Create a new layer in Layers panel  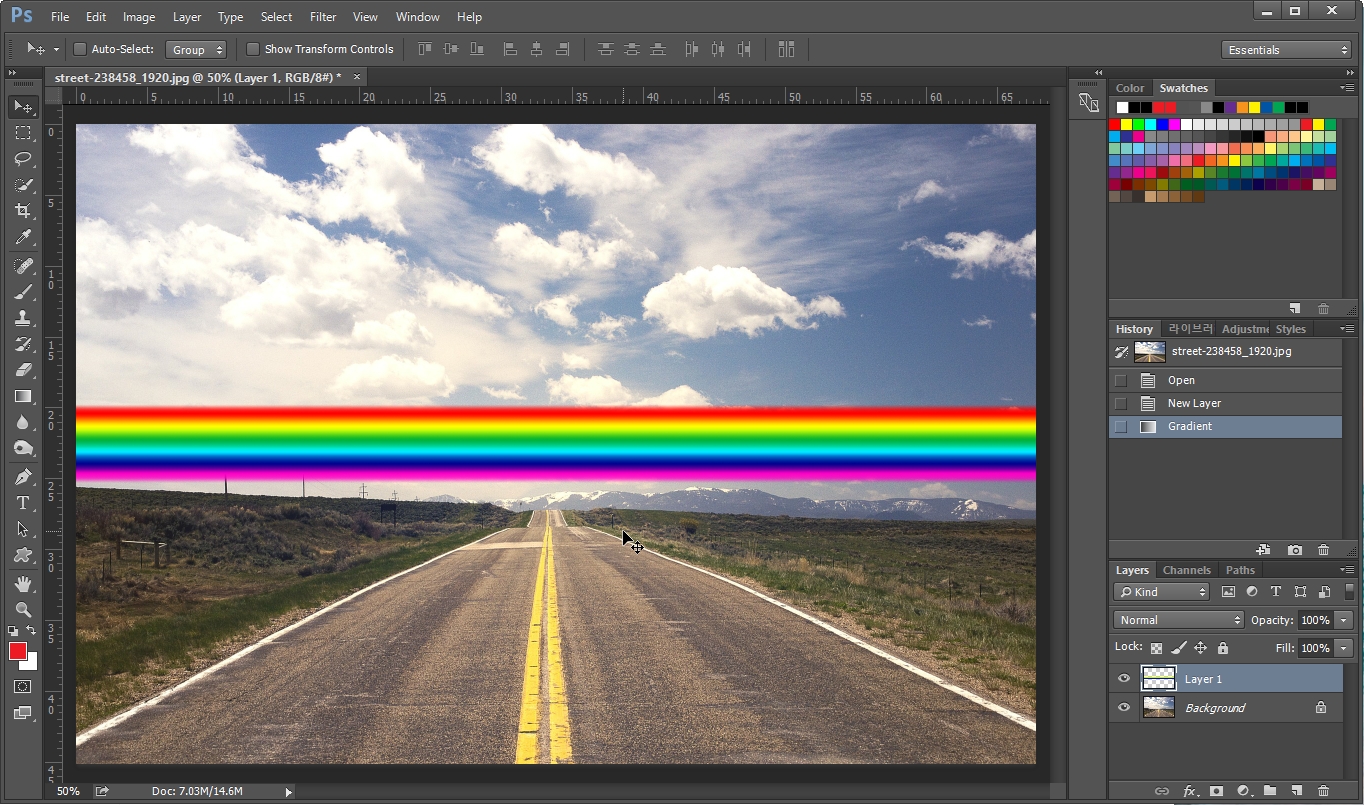[1296, 791]
